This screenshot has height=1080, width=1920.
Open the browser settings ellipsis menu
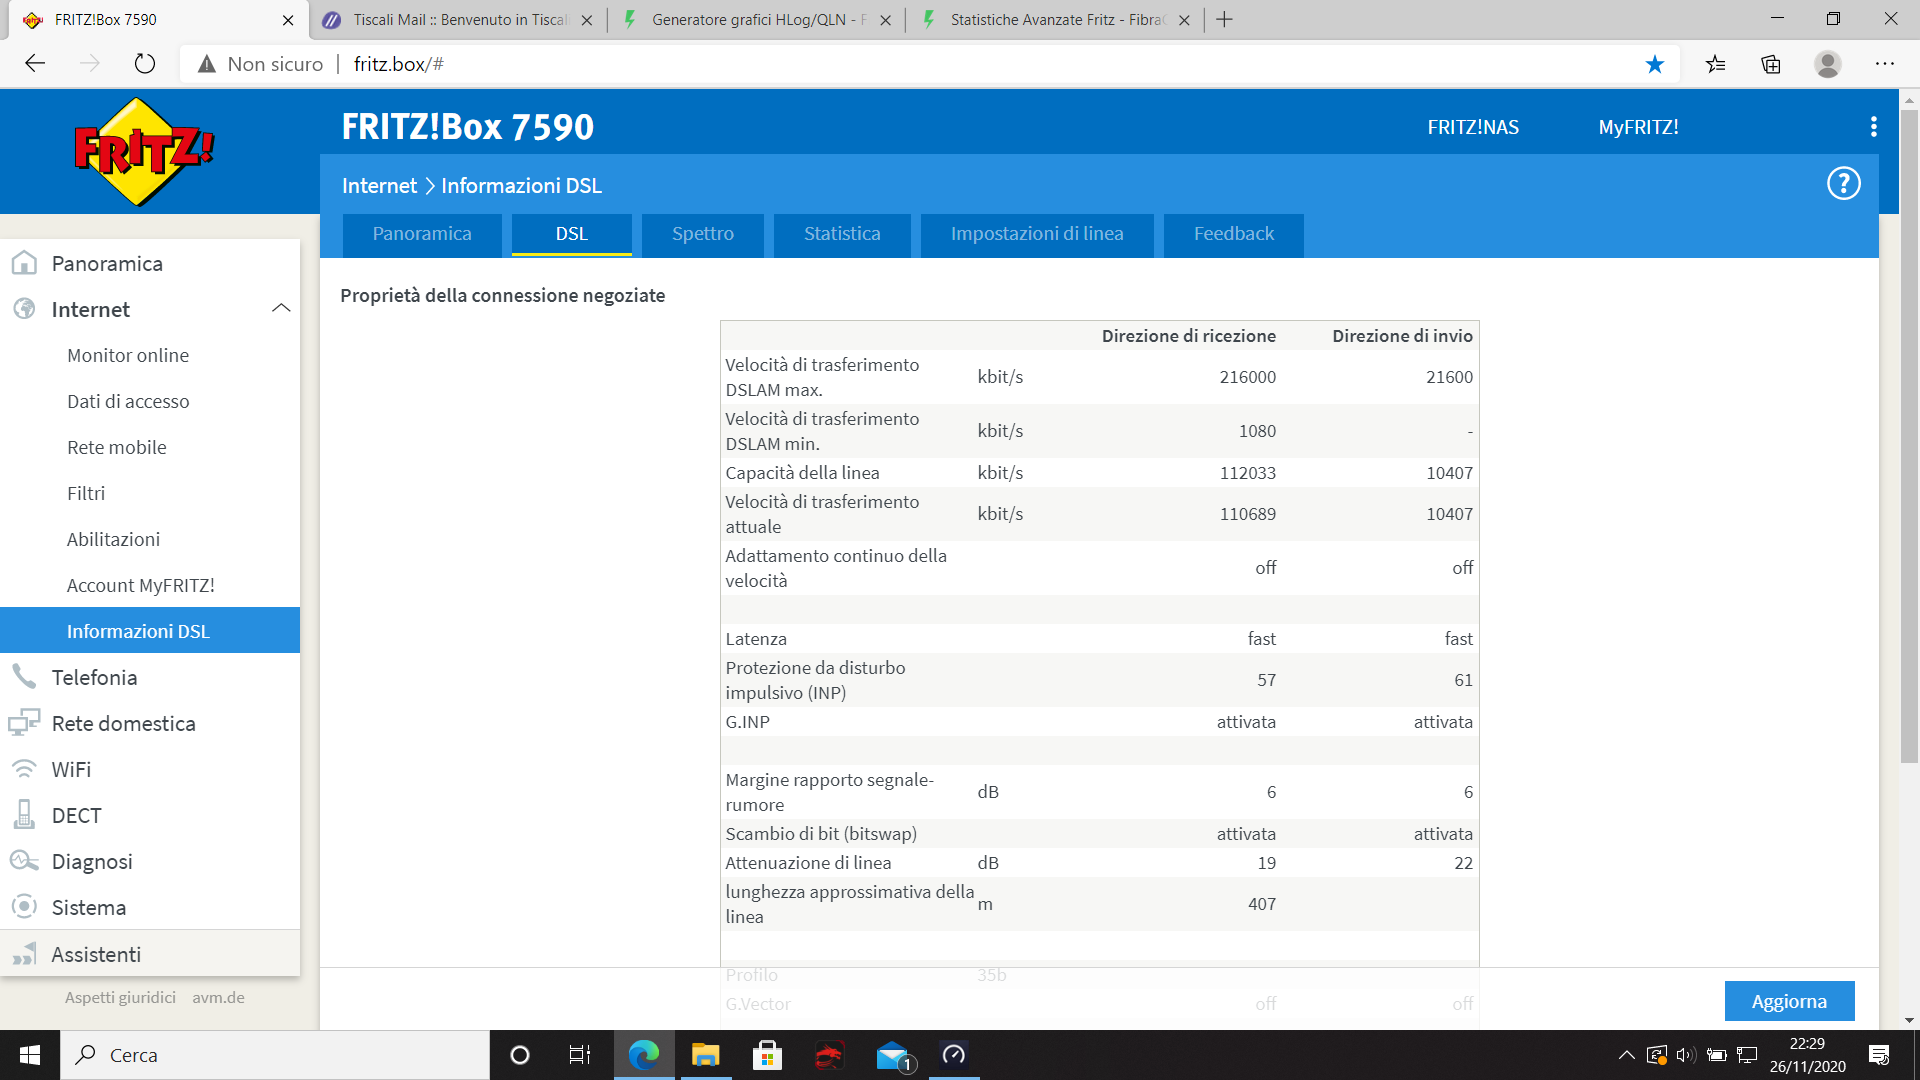coord(1885,64)
